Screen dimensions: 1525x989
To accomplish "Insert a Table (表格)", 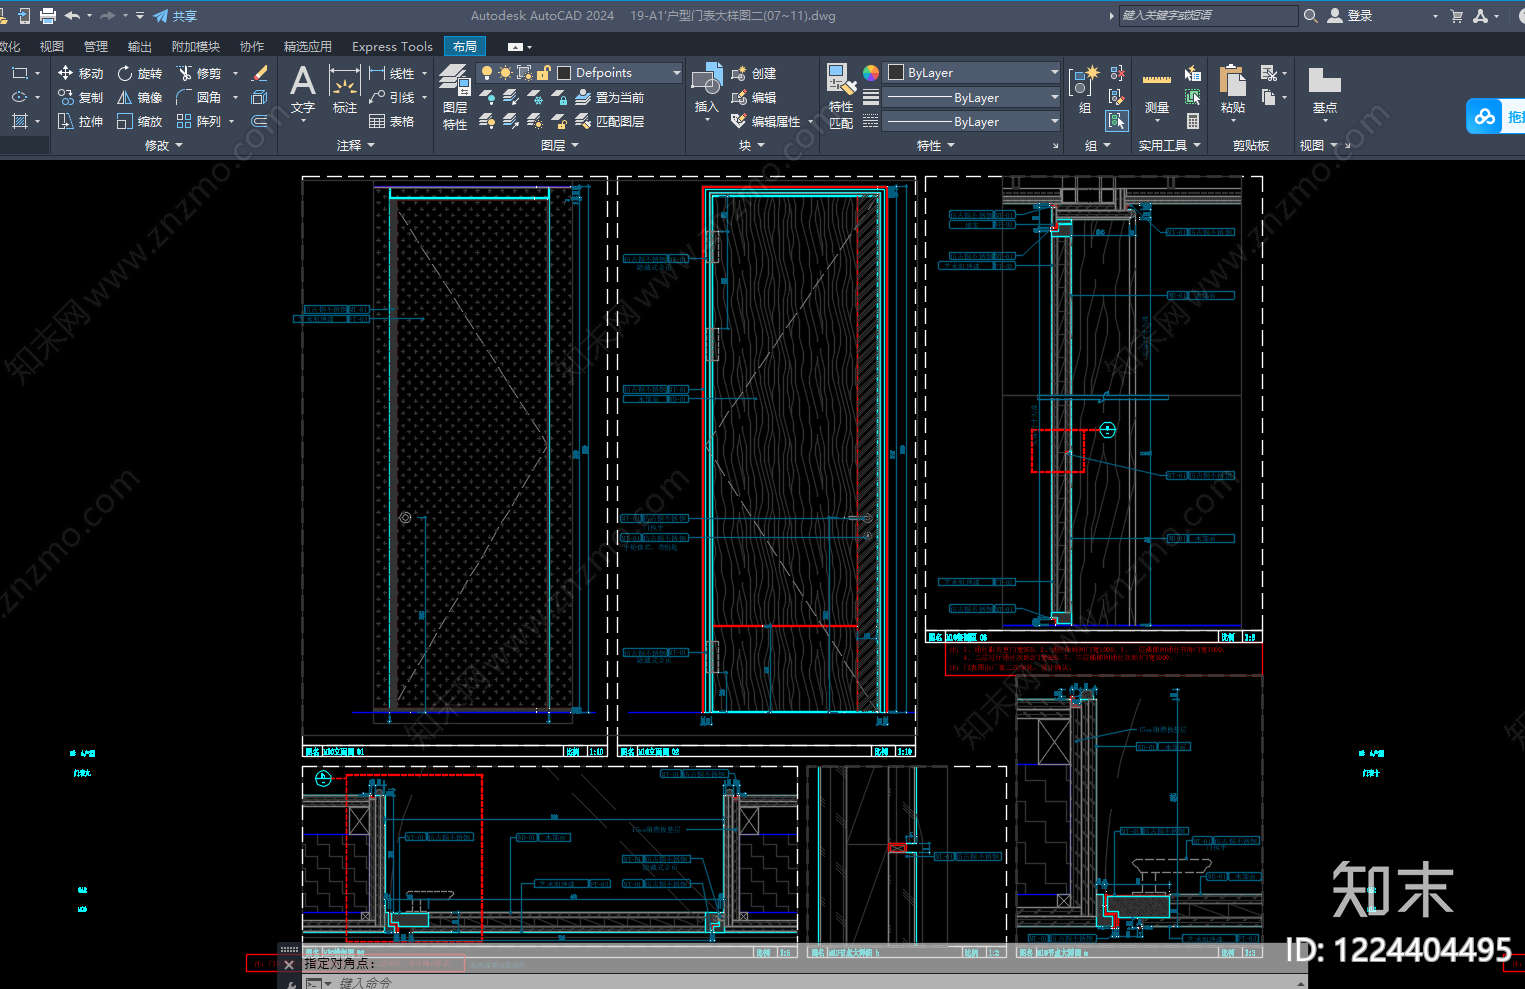I will 392,121.
